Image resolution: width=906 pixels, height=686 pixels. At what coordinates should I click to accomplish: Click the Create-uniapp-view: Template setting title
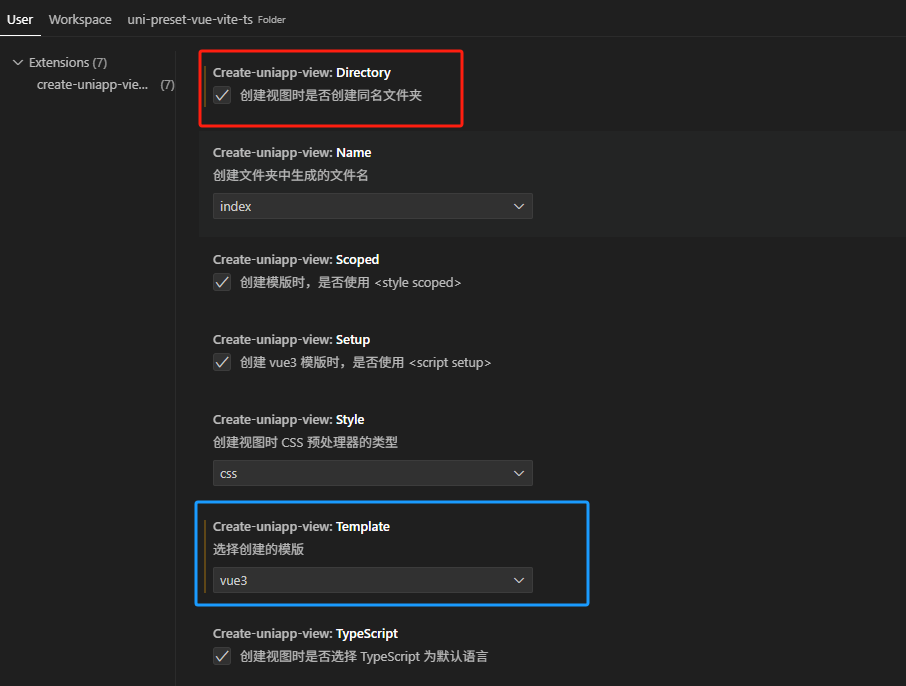301,526
